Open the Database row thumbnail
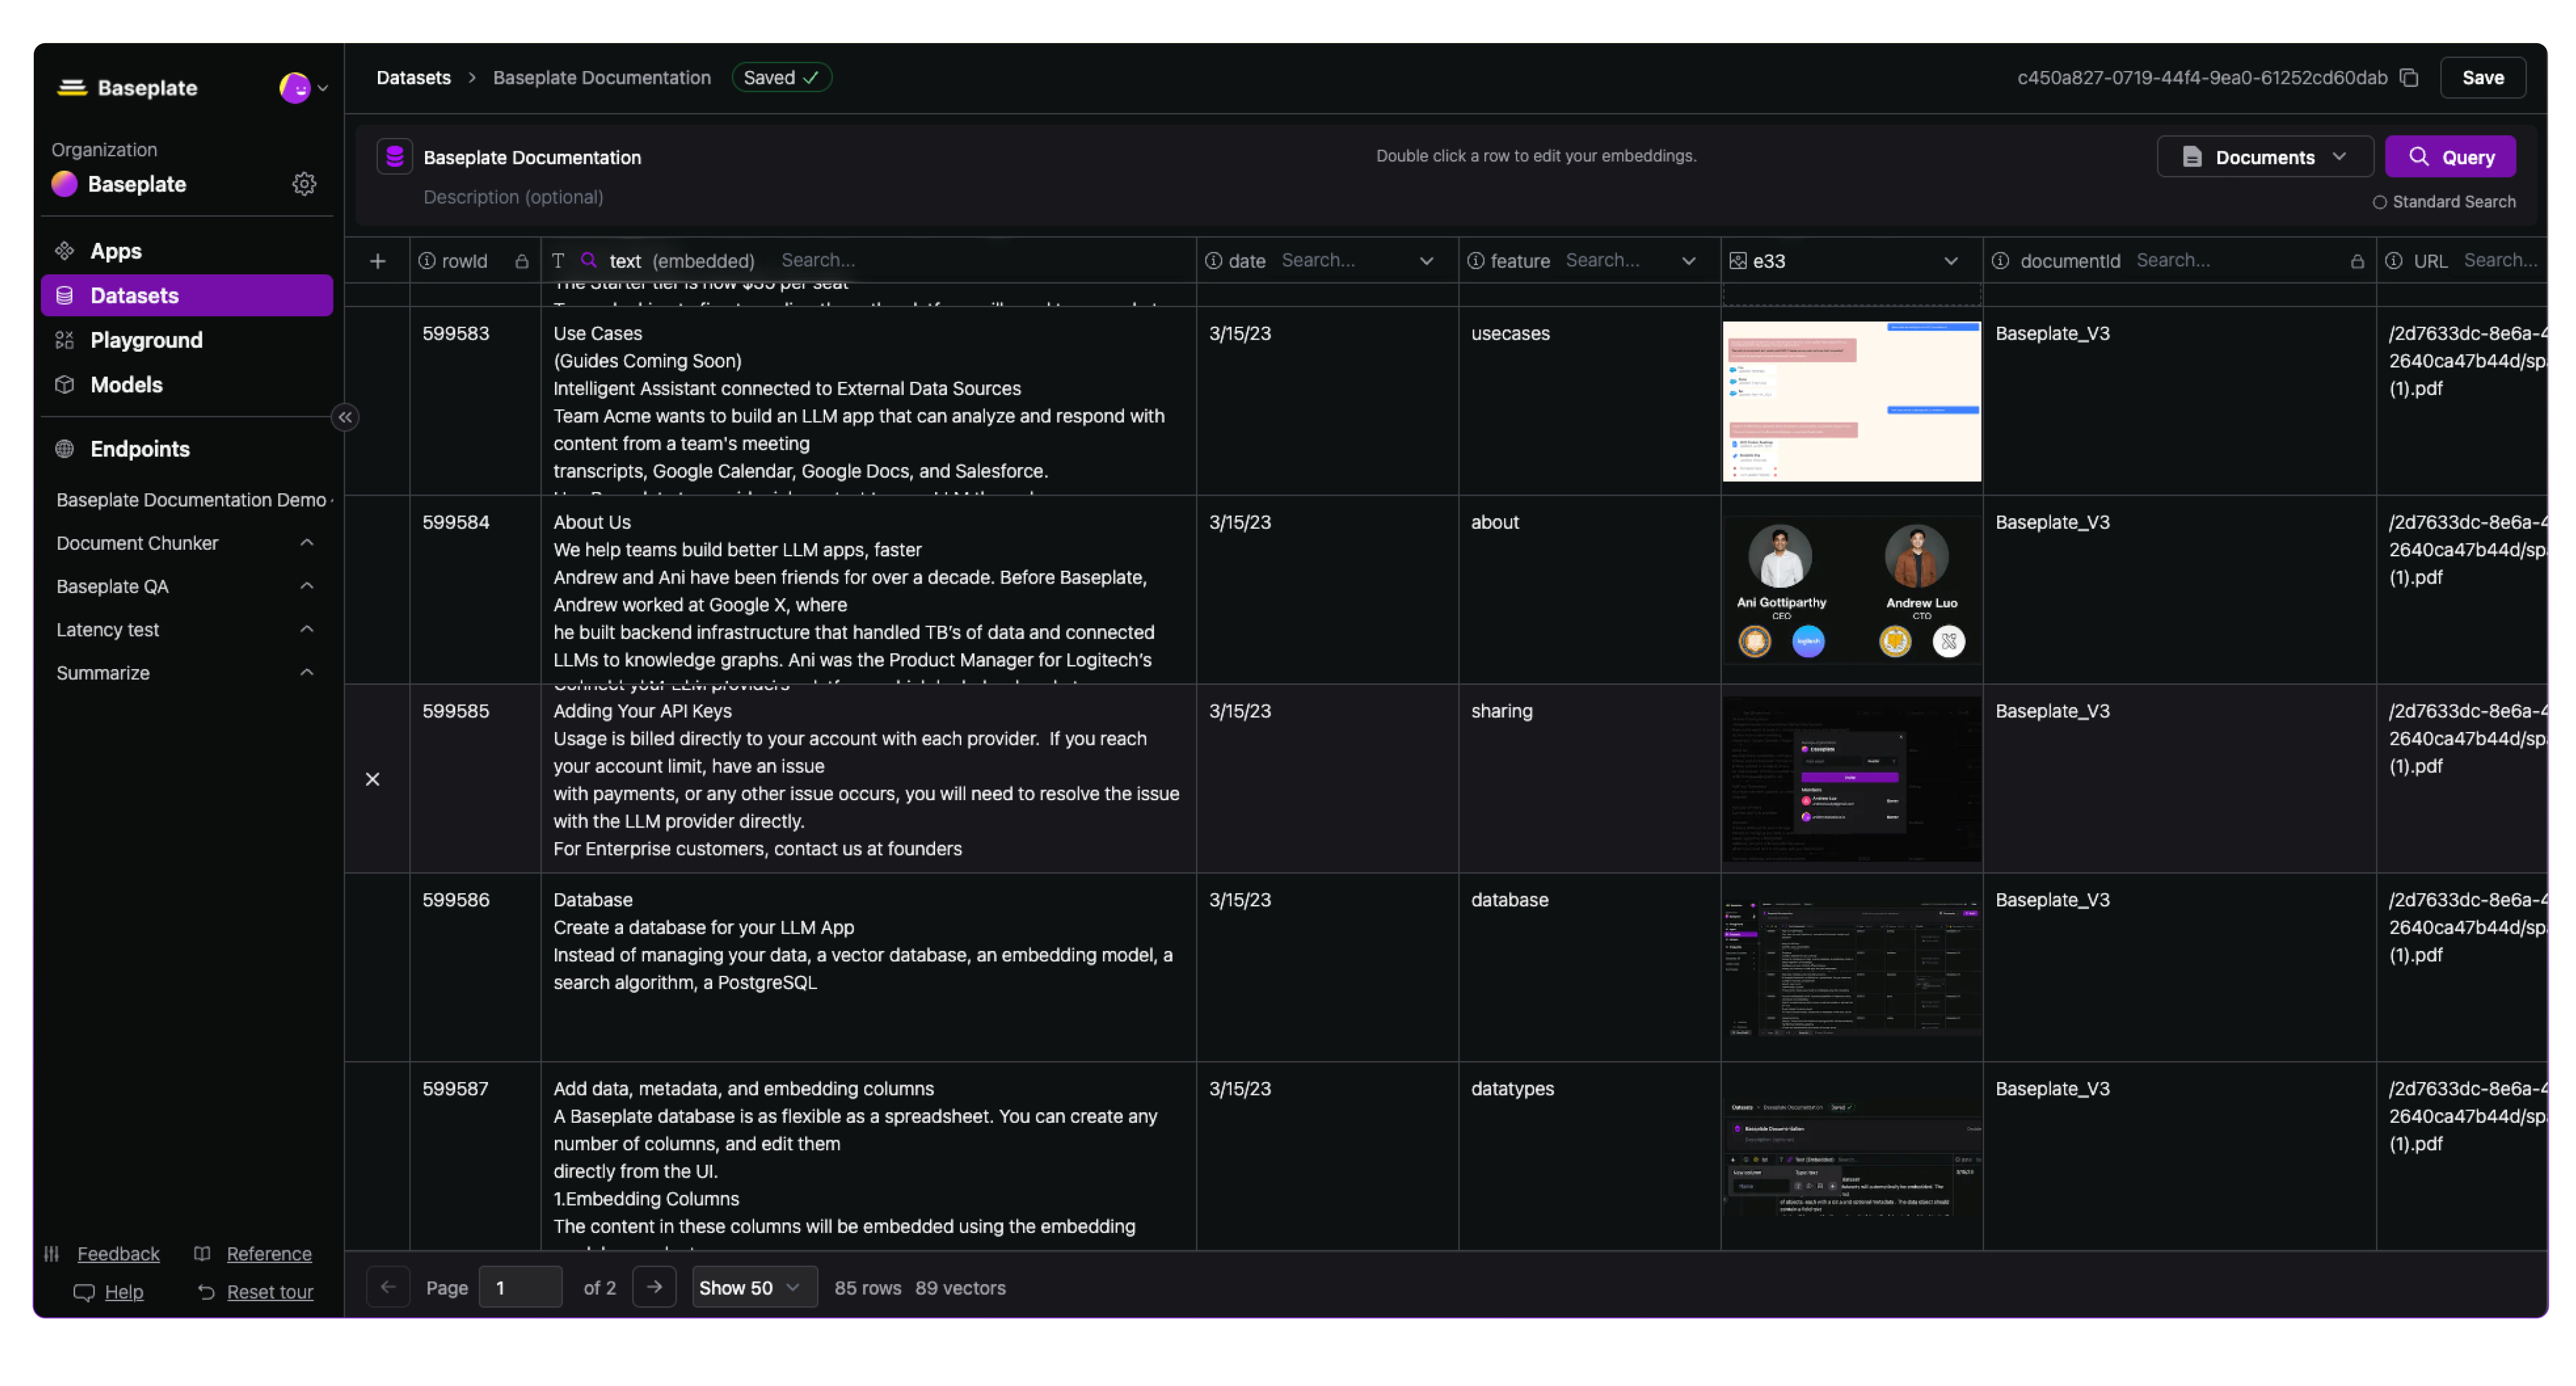 click(1851, 968)
